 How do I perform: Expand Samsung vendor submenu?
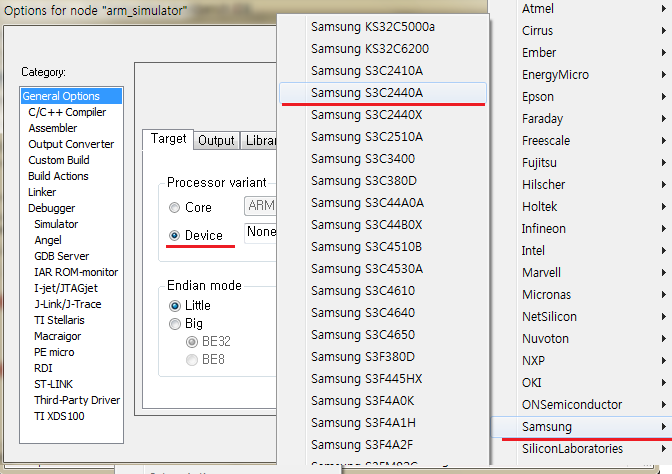click(581, 427)
